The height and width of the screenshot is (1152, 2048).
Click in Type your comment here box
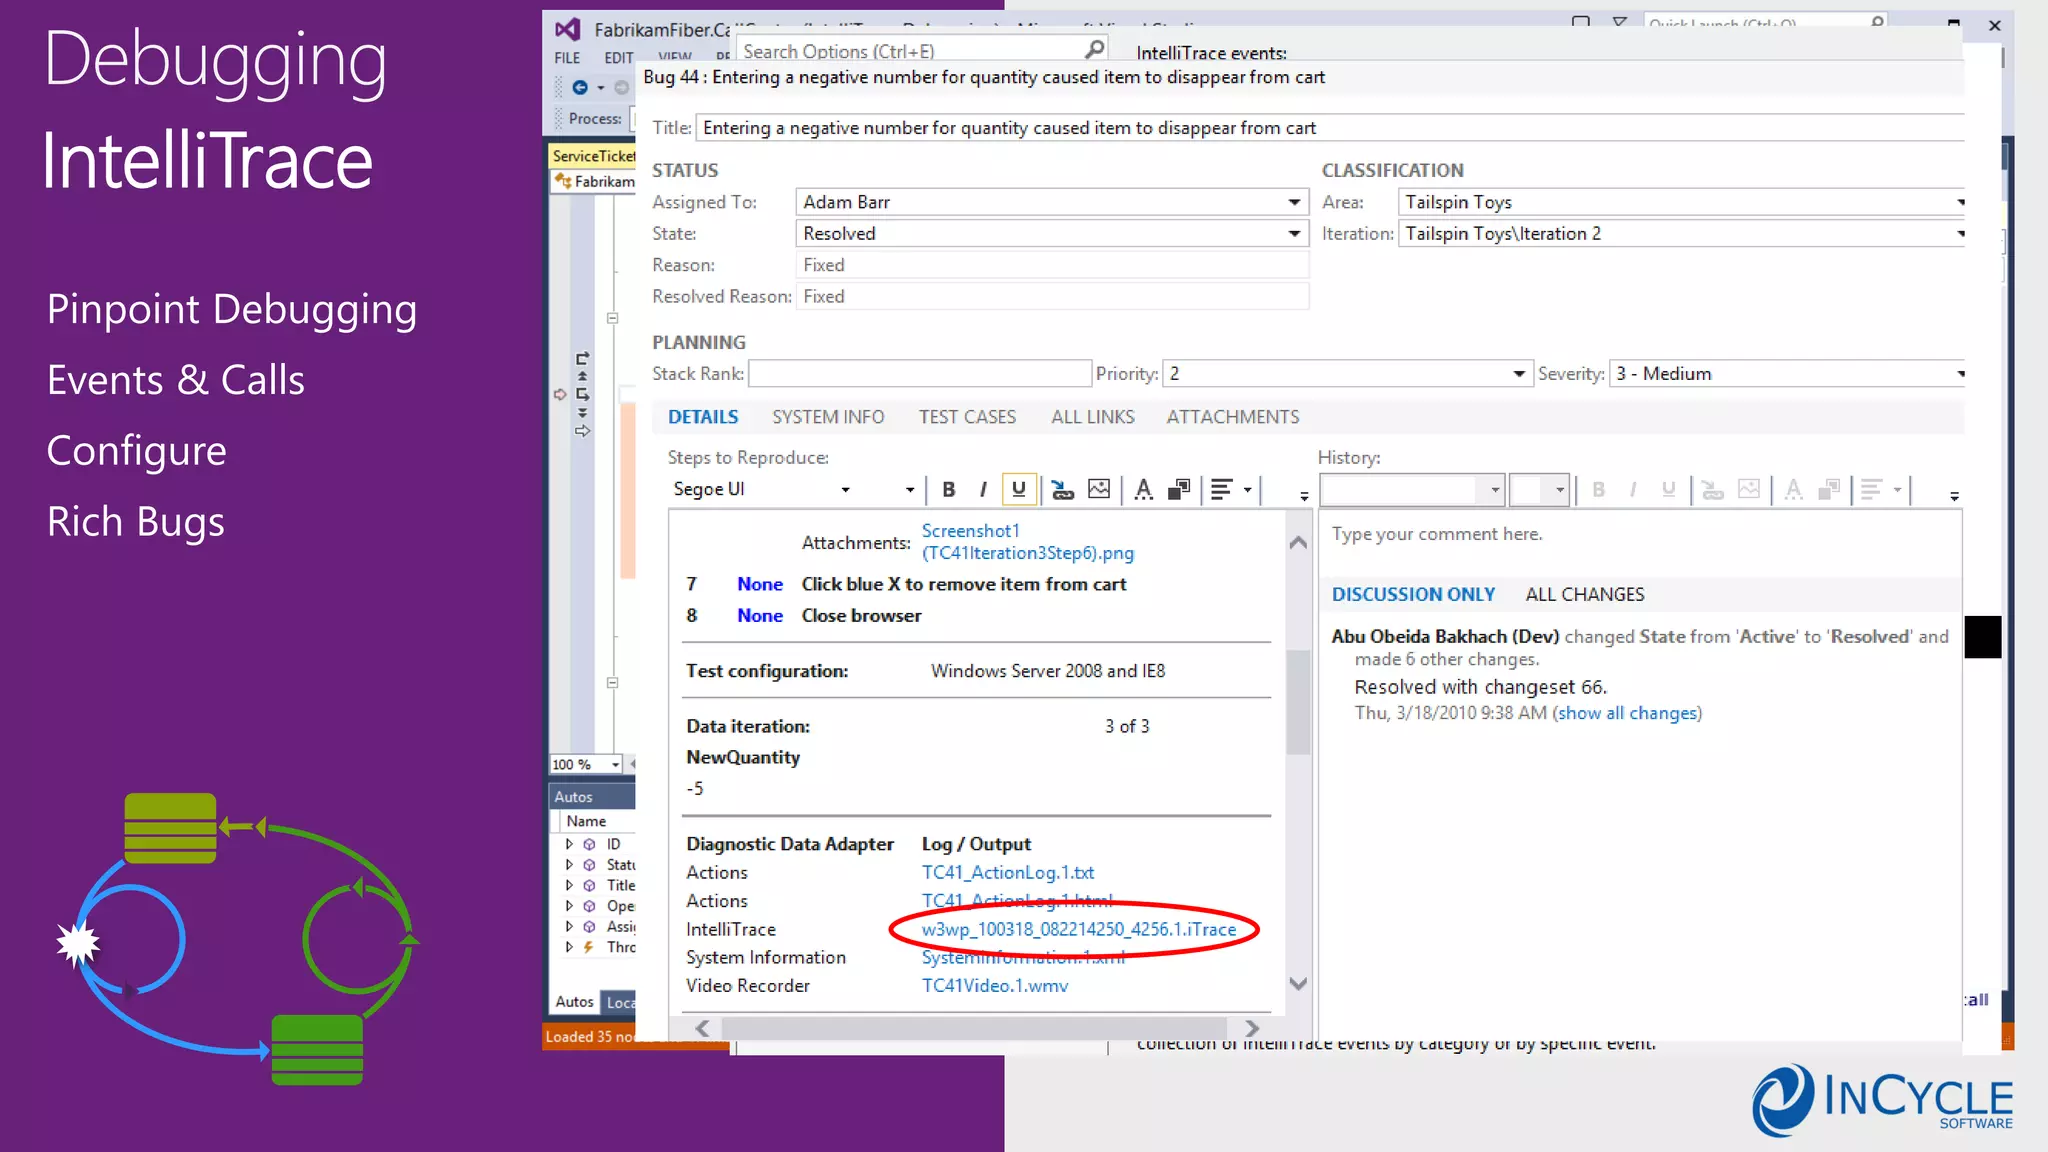pos(1640,542)
